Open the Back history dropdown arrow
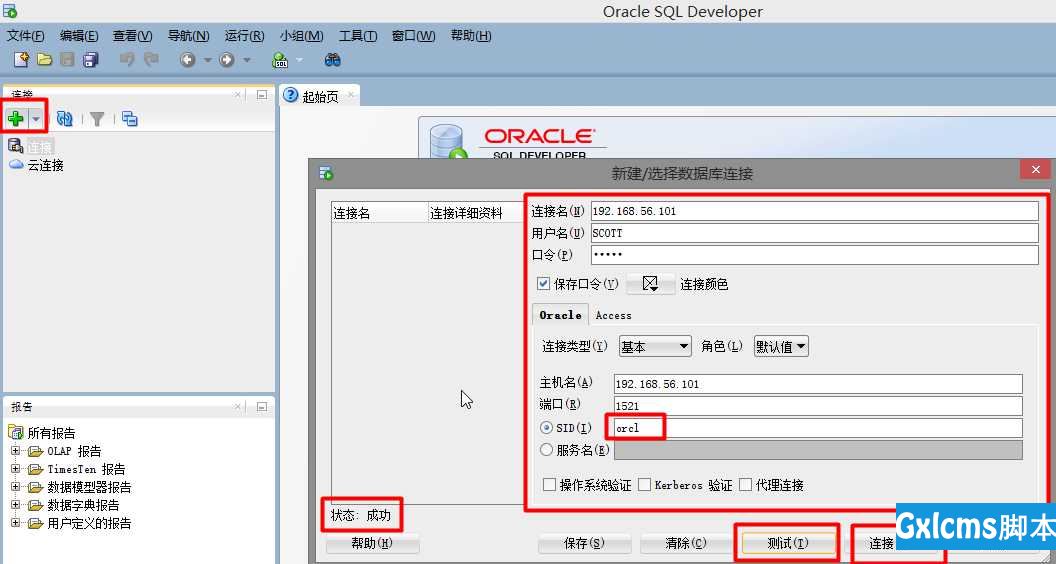 pos(207,61)
